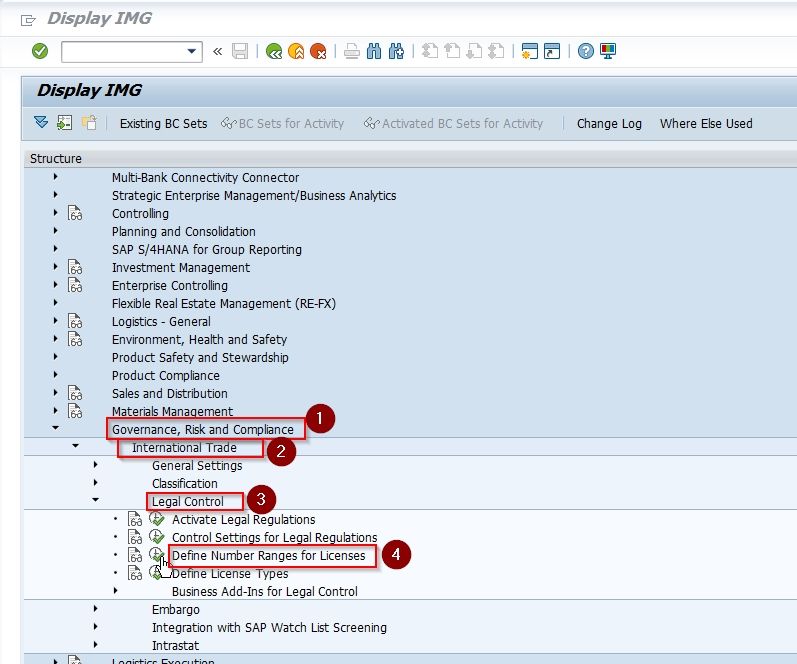
Task: Execute Activate Legal Regulations activity icon
Action: click(x=157, y=519)
